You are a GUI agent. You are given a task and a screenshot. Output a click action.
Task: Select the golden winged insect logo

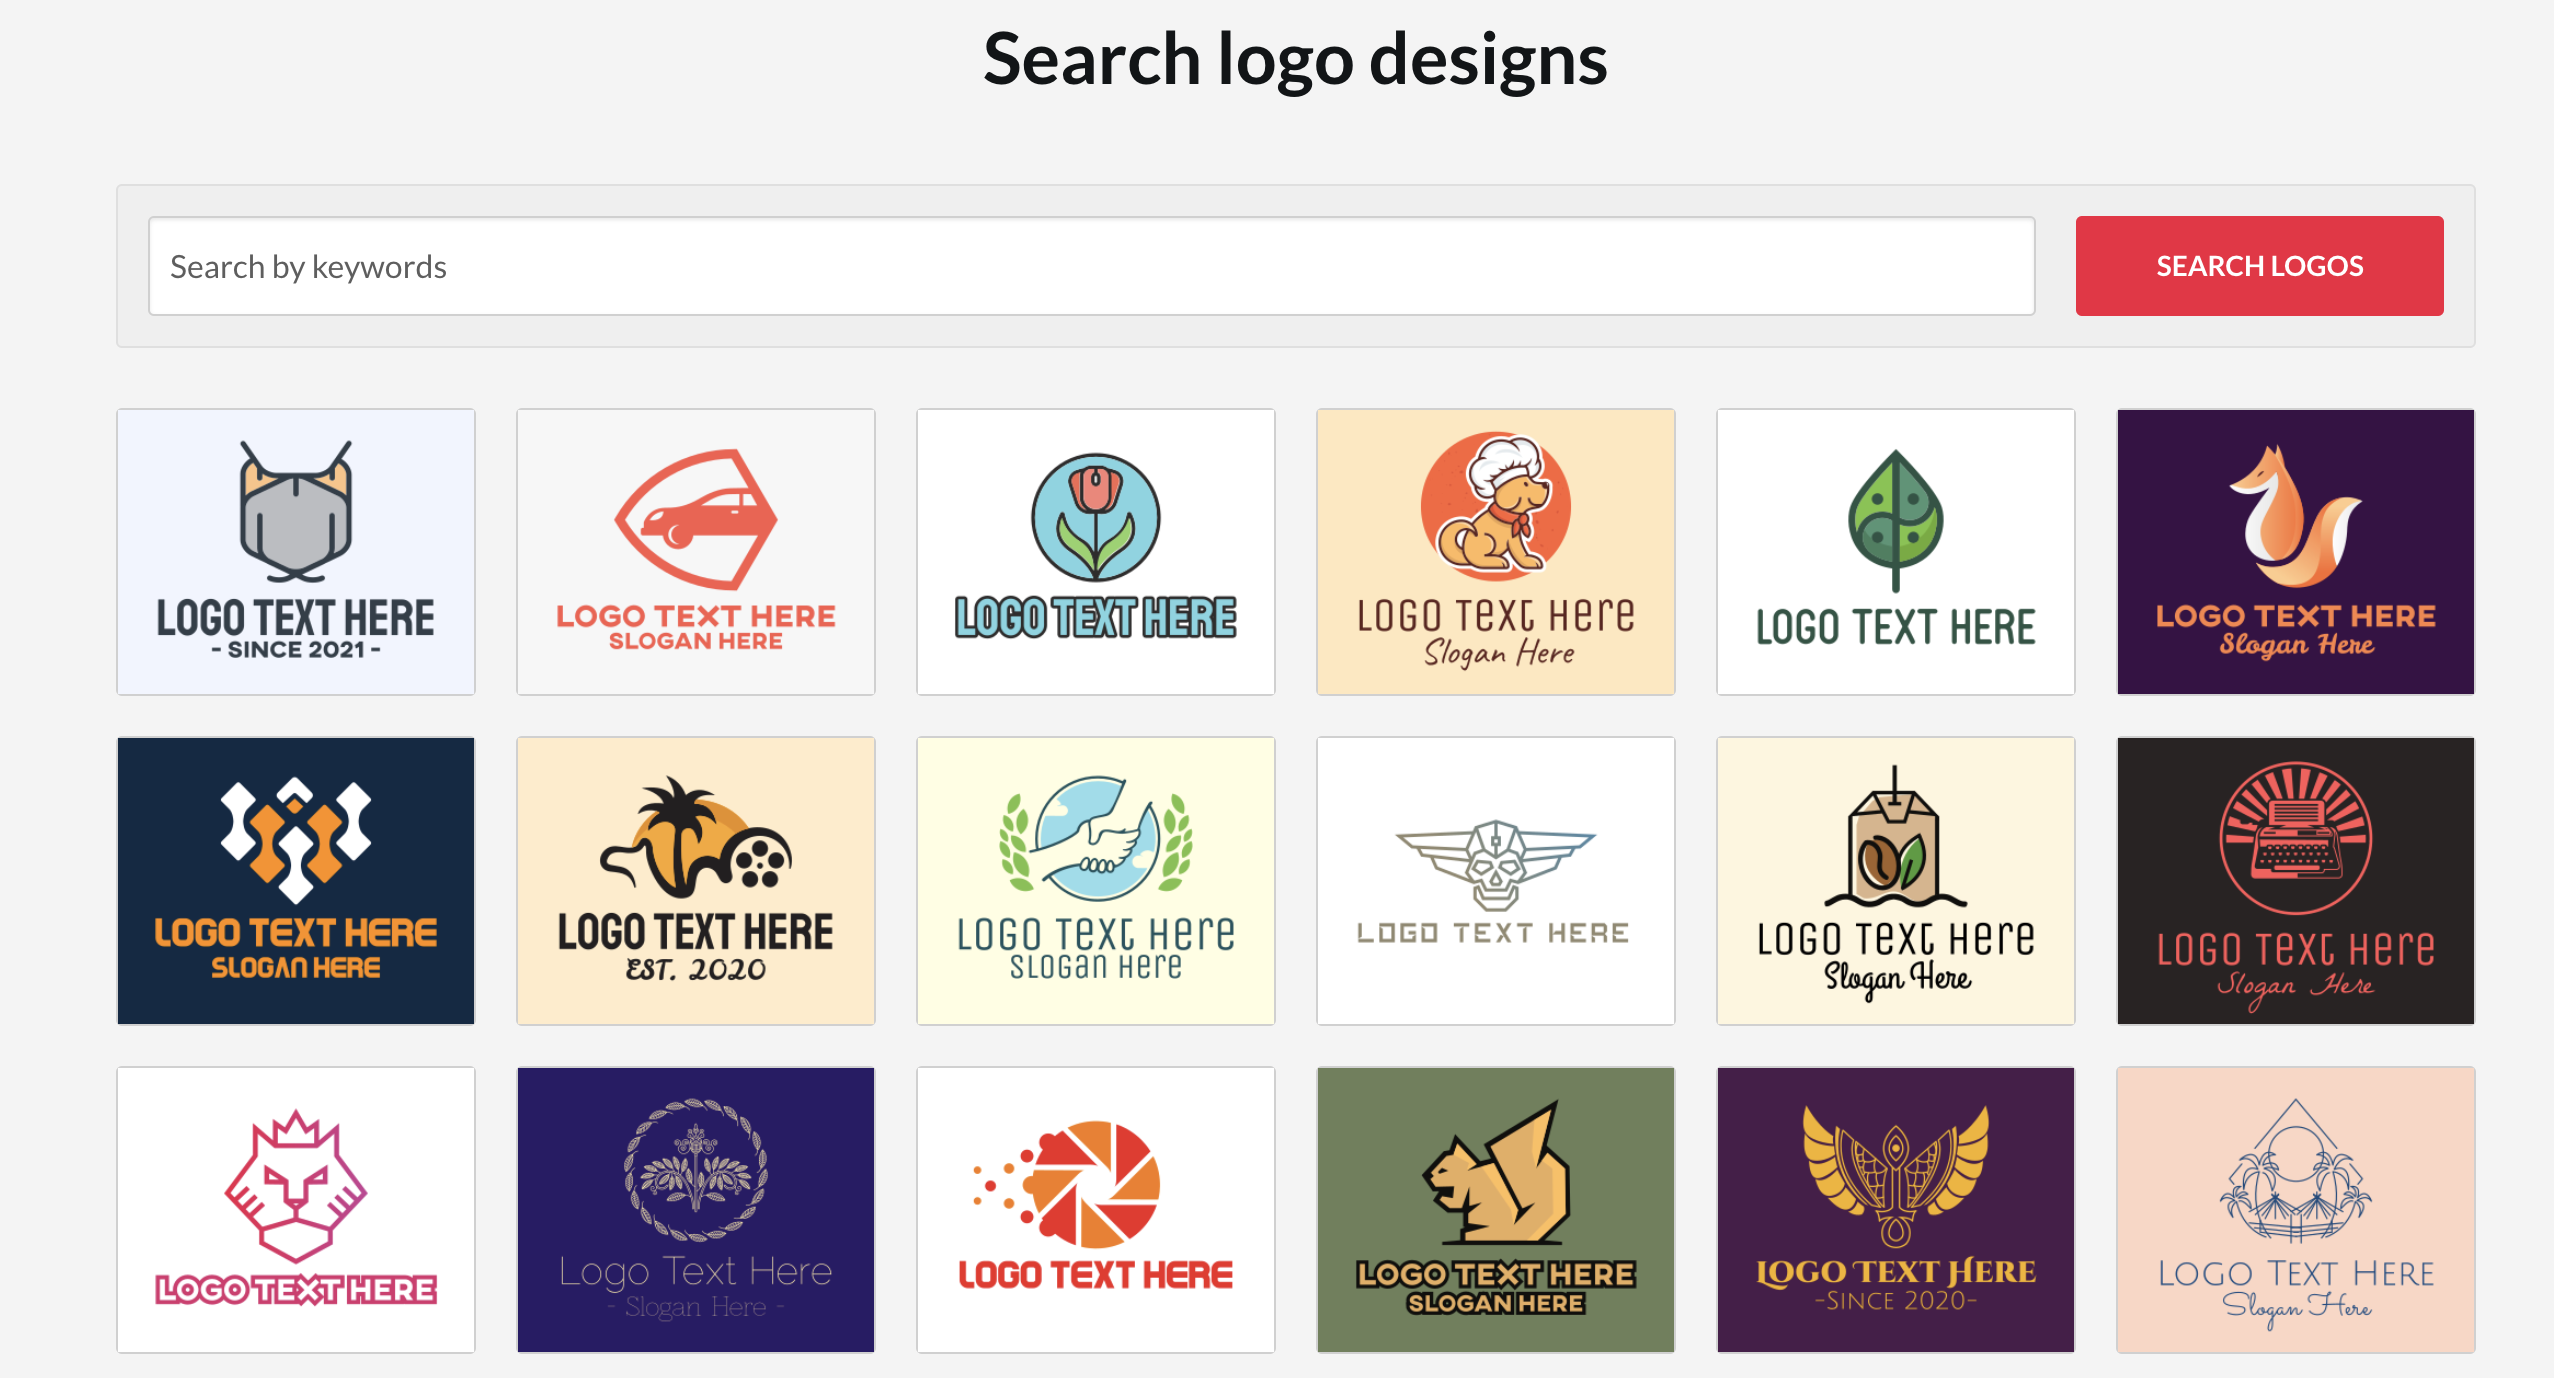(1896, 1209)
